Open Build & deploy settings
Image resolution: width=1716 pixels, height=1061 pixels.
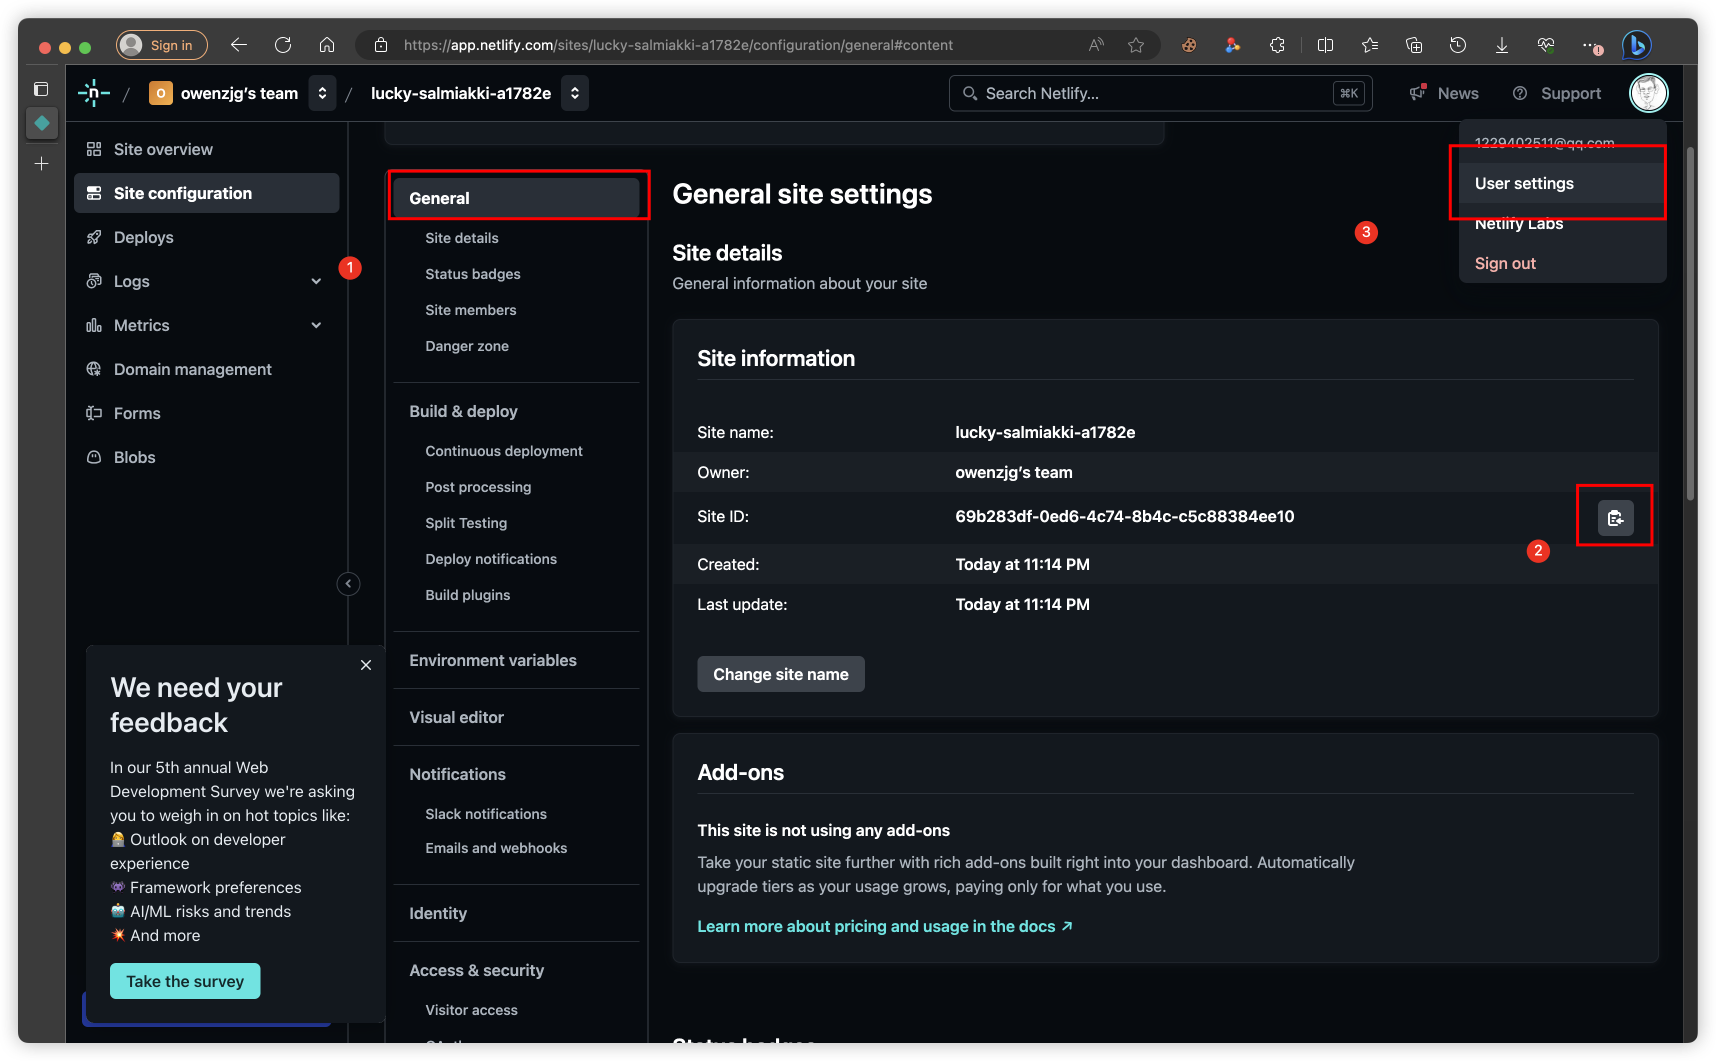pyautogui.click(x=463, y=411)
